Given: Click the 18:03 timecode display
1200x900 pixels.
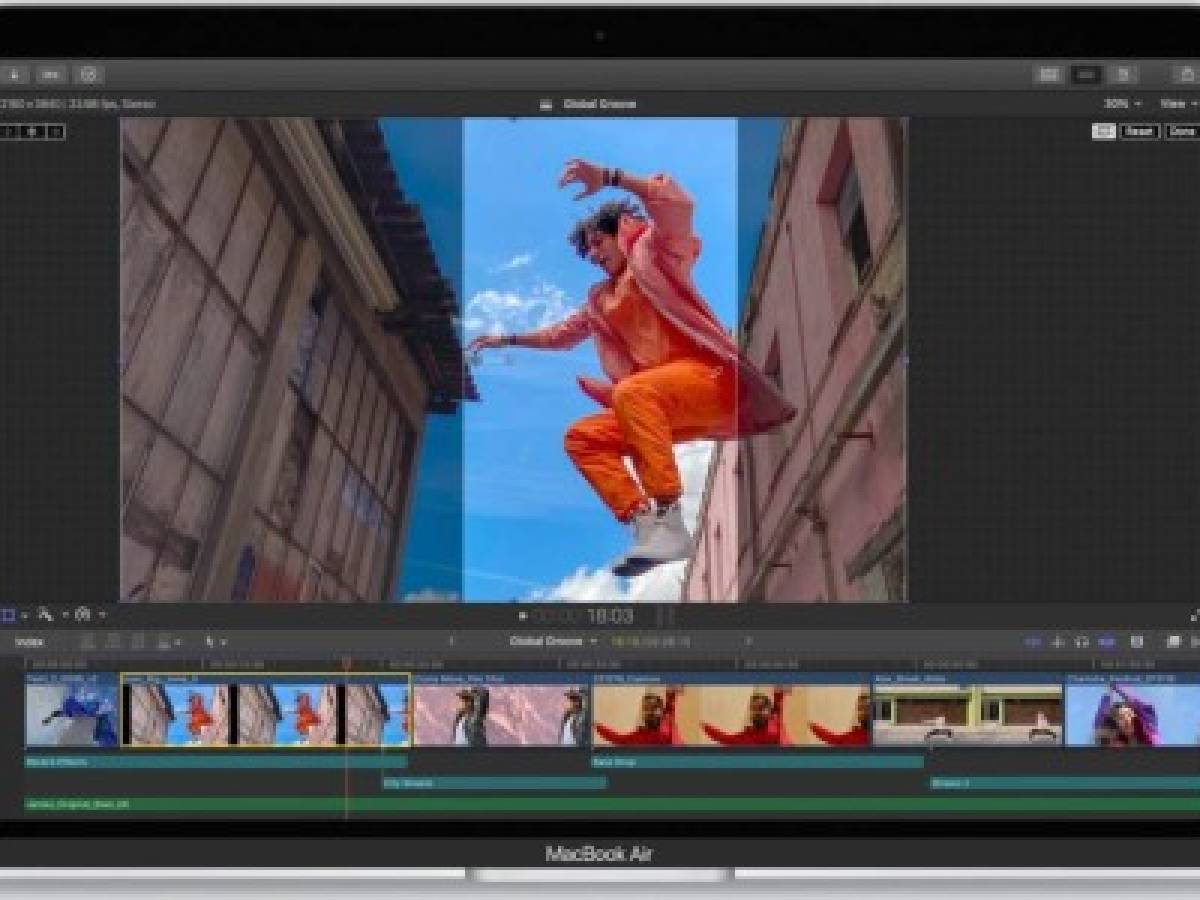Looking at the screenshot, I should [x=610, y=616].
